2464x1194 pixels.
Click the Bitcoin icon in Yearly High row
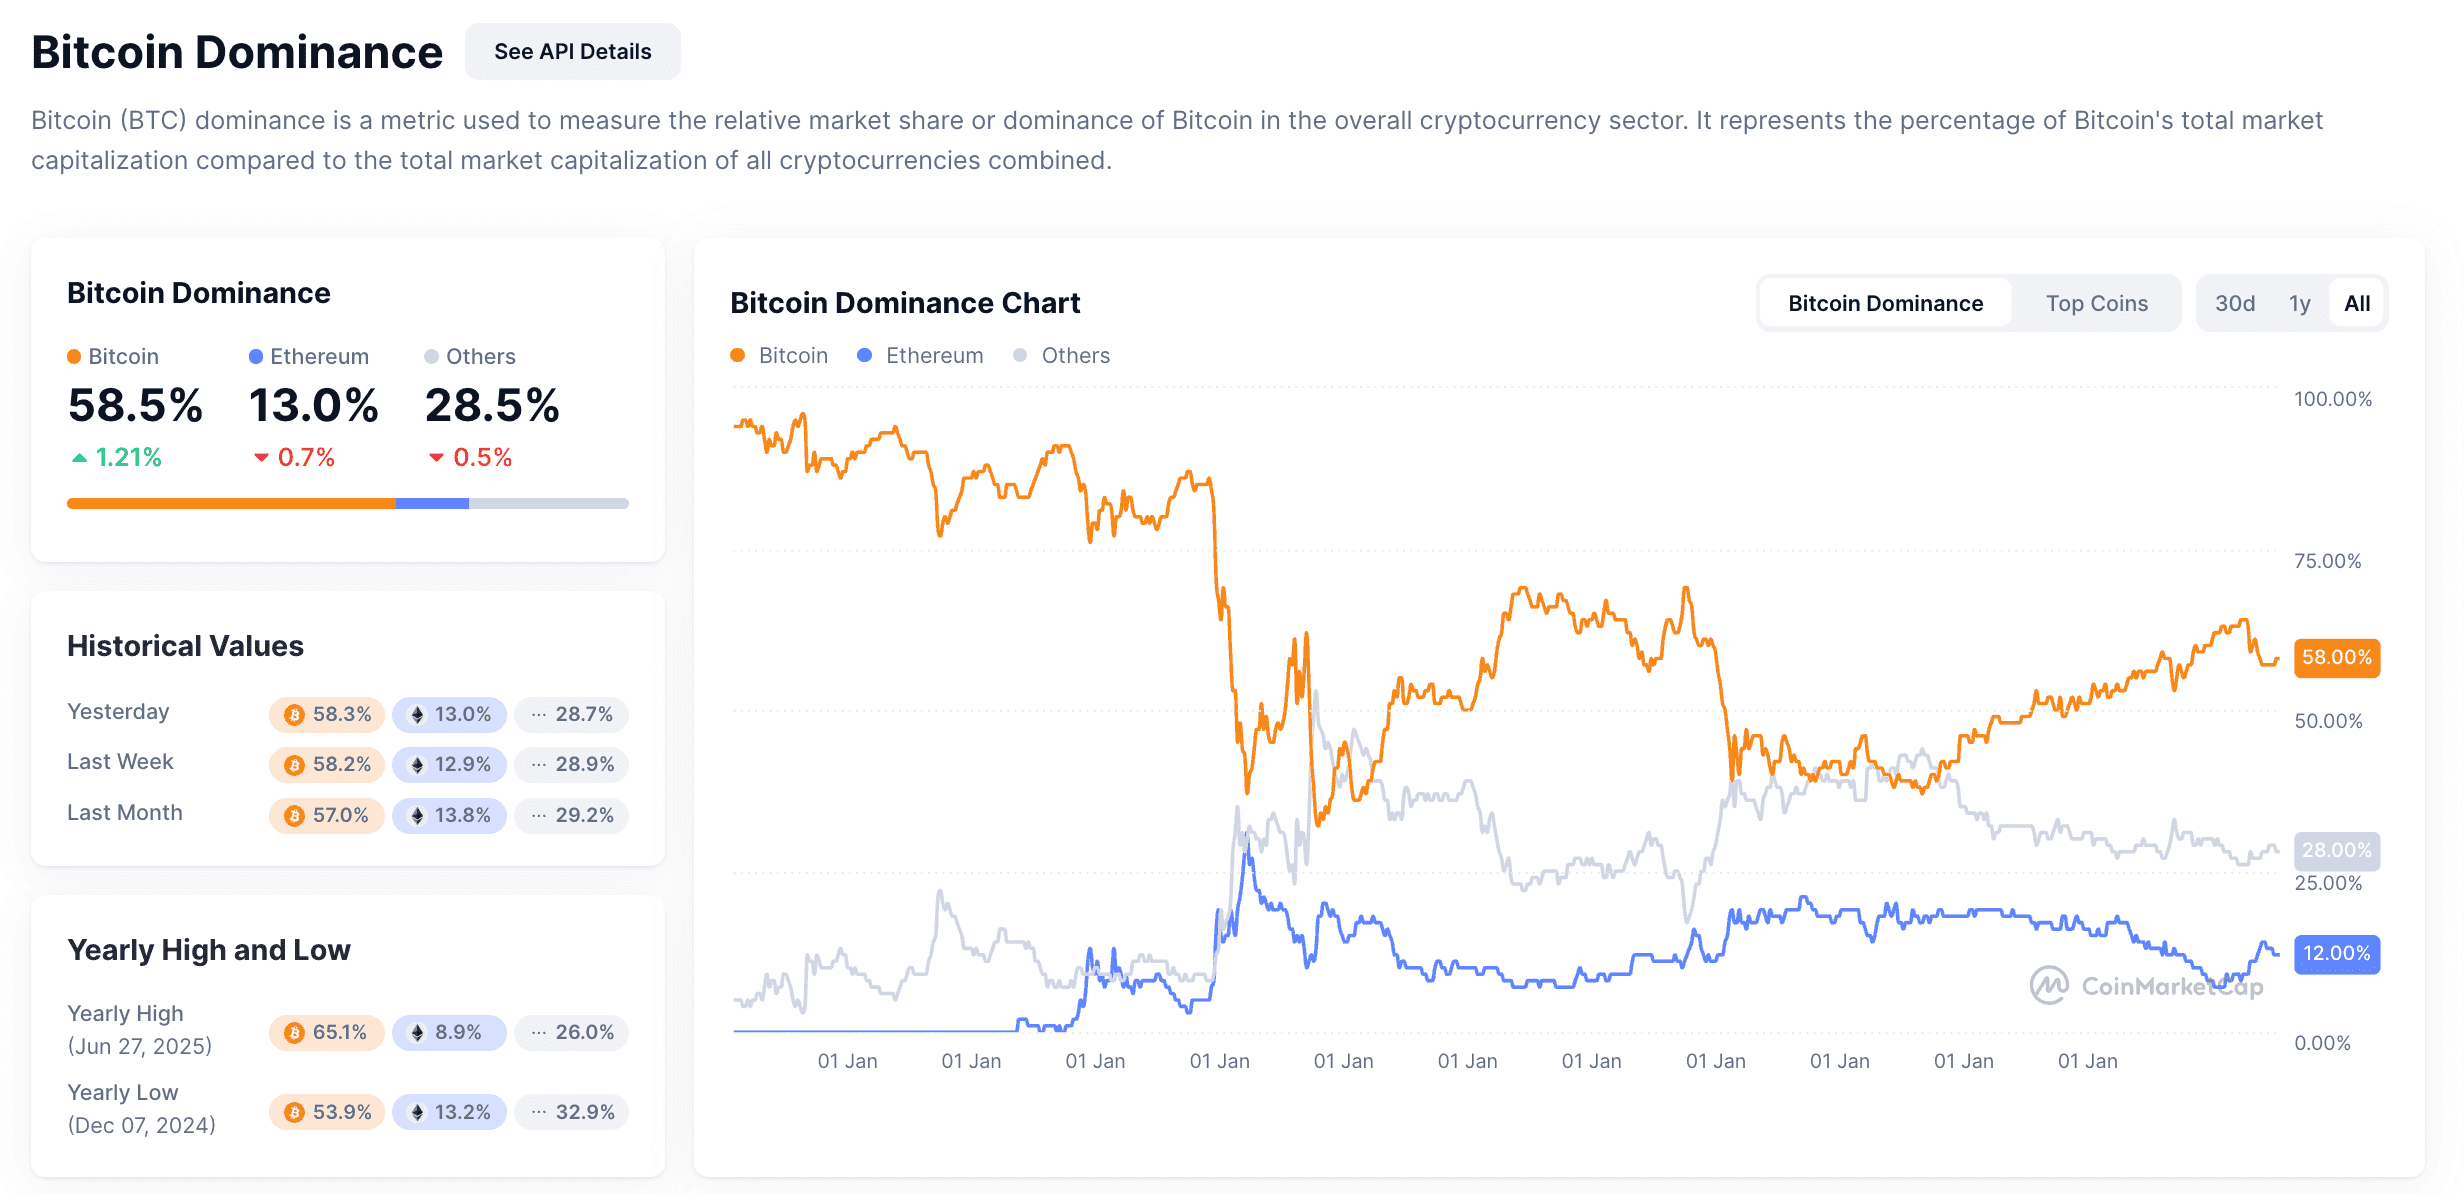(294, 1033)
